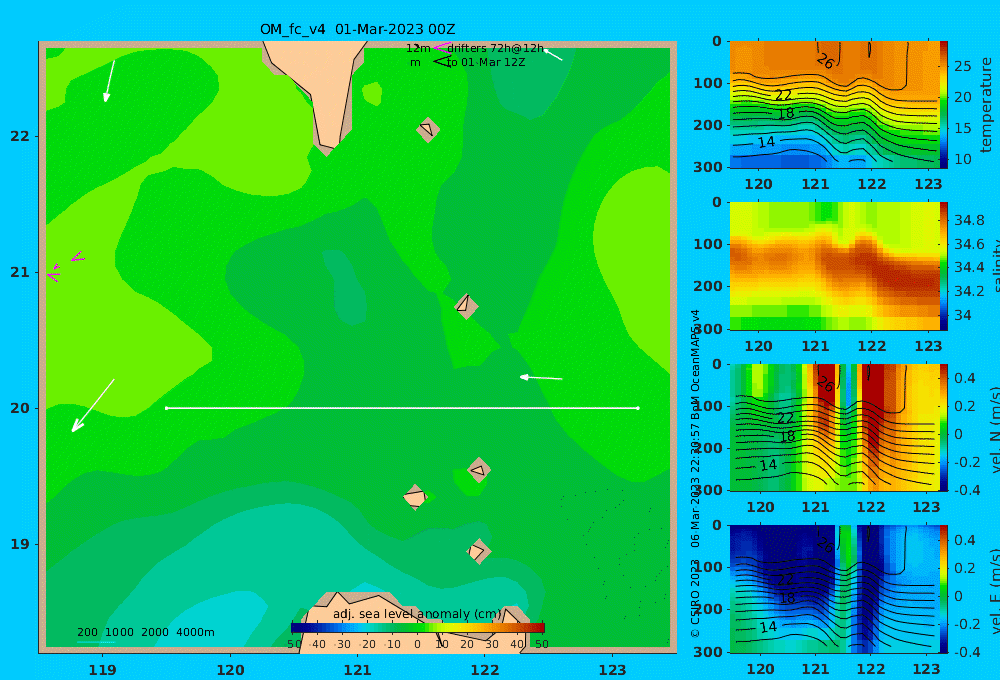1000x680 pixels.
Task: Click the '200 1000 2000 4000m' depth legend
Action: pyautogui.click(x=145, y=632)
